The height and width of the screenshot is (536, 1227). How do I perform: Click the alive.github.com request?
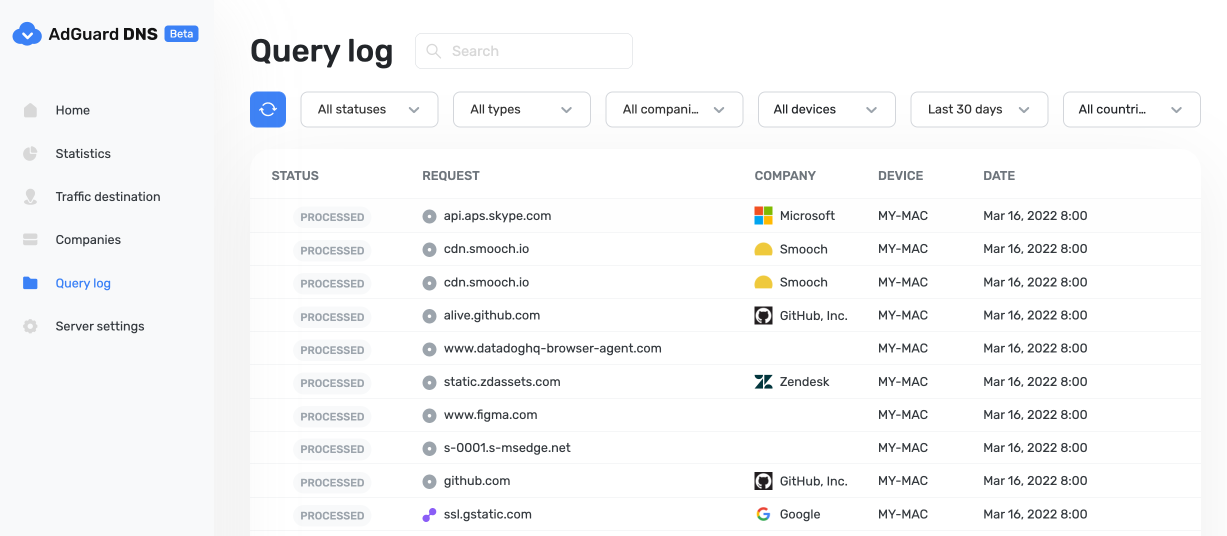492,315
